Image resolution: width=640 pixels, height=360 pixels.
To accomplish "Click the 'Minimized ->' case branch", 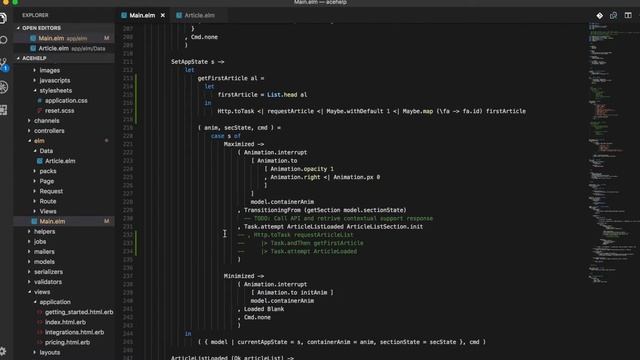I will [244, 276].
